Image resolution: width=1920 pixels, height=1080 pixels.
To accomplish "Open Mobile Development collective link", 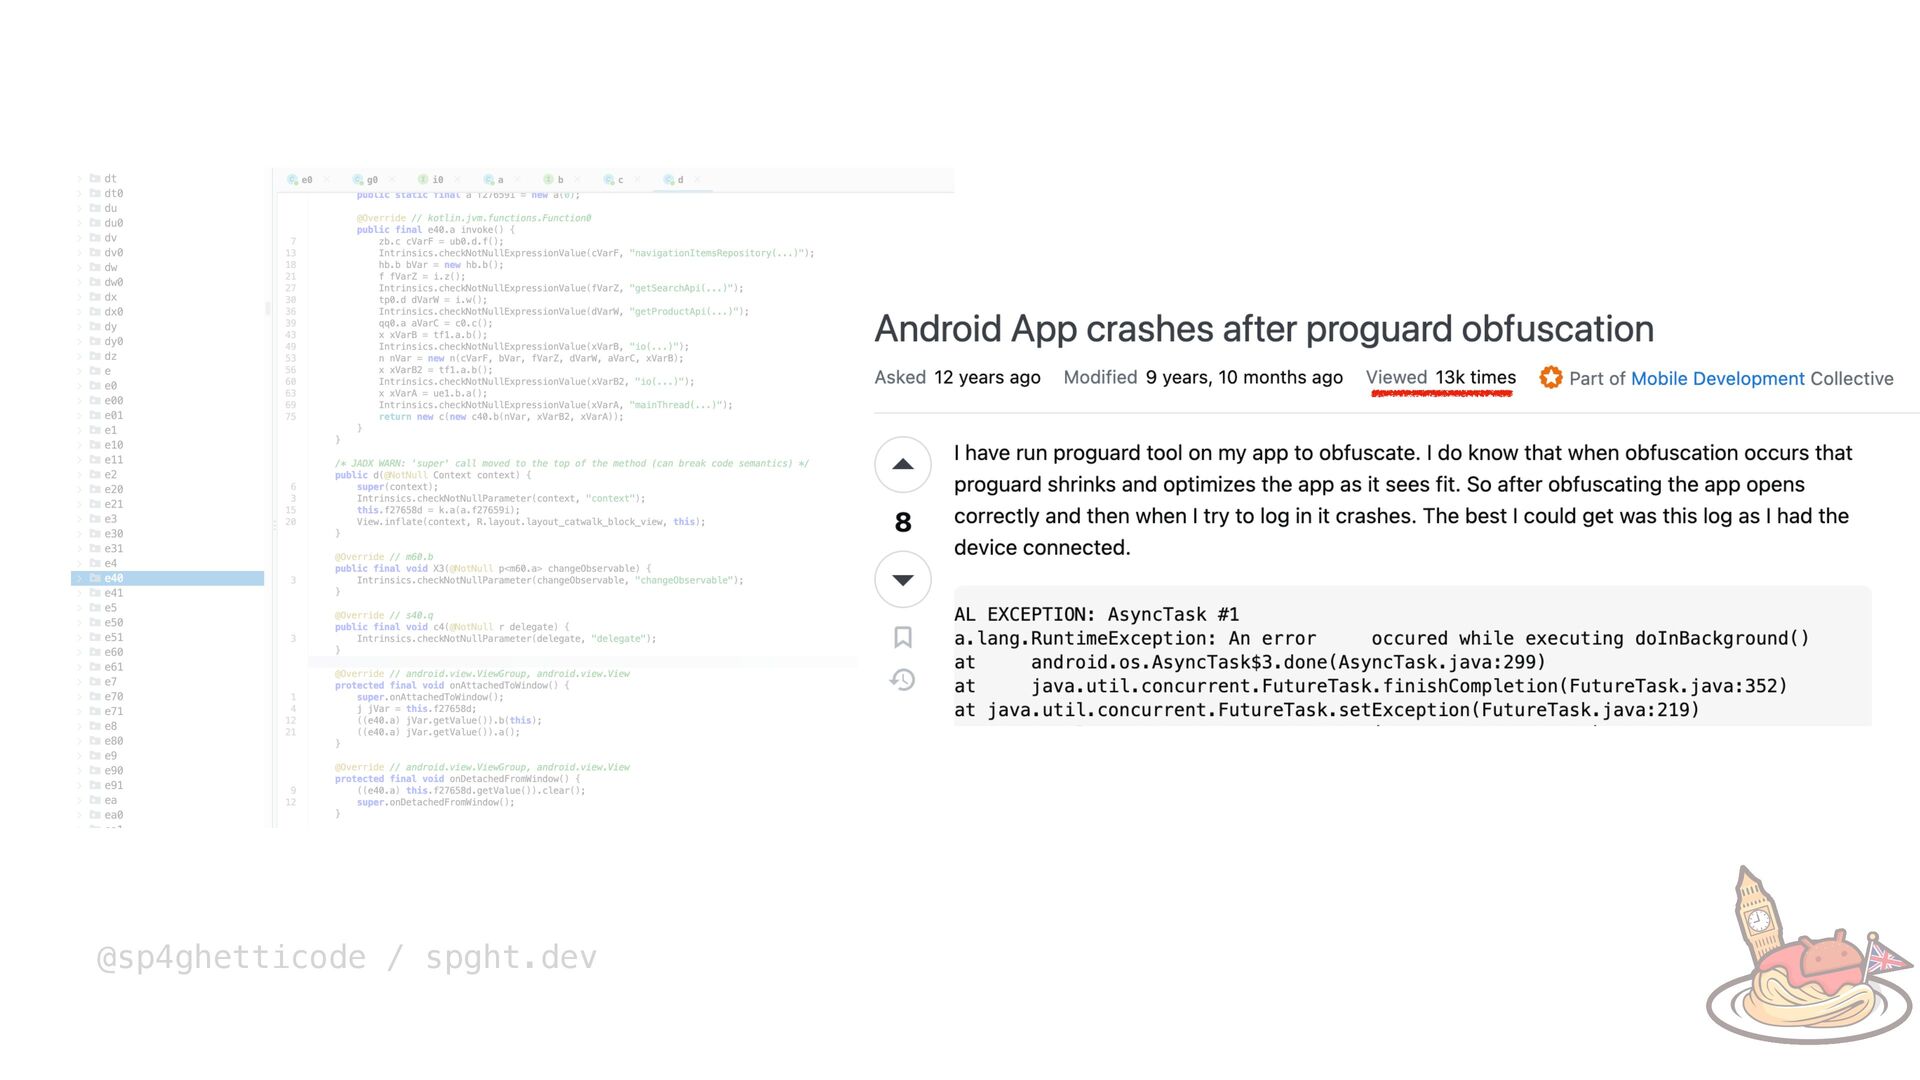I will (x=1717, y=379).
